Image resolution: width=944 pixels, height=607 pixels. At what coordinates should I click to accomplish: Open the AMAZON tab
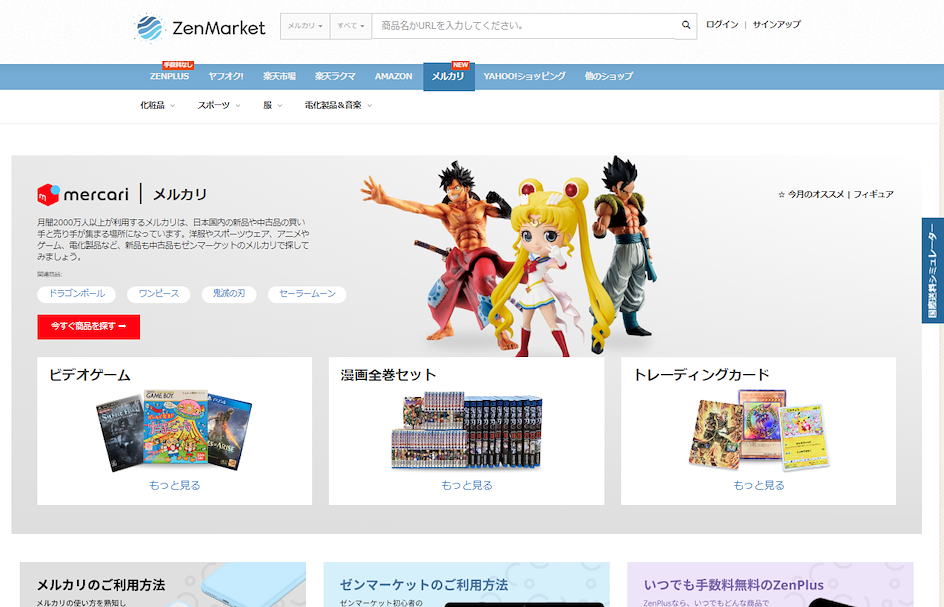(393, 76)
